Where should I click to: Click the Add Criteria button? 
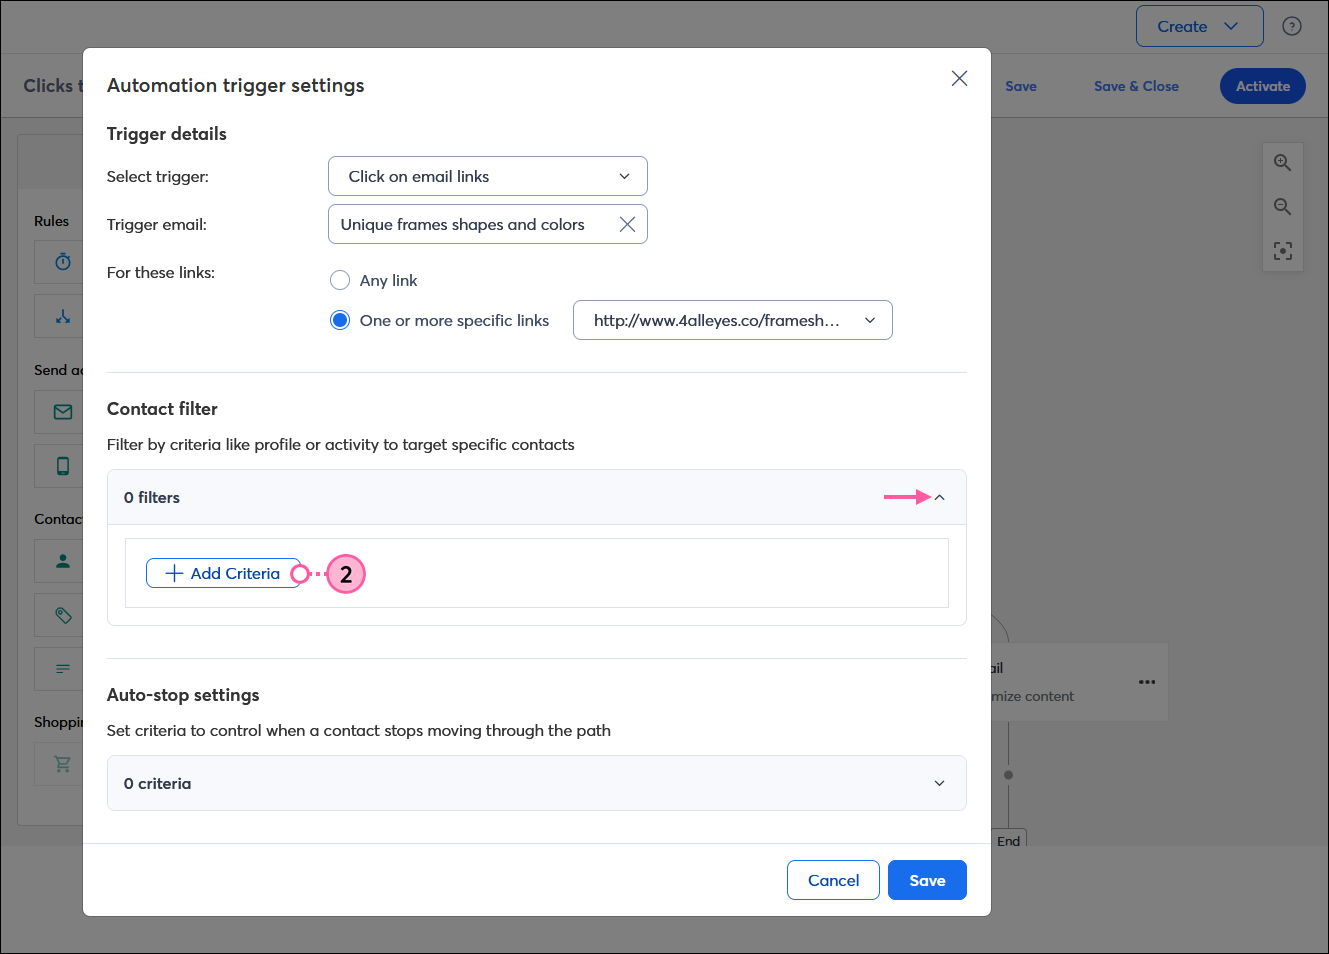(x=223, y=573)
